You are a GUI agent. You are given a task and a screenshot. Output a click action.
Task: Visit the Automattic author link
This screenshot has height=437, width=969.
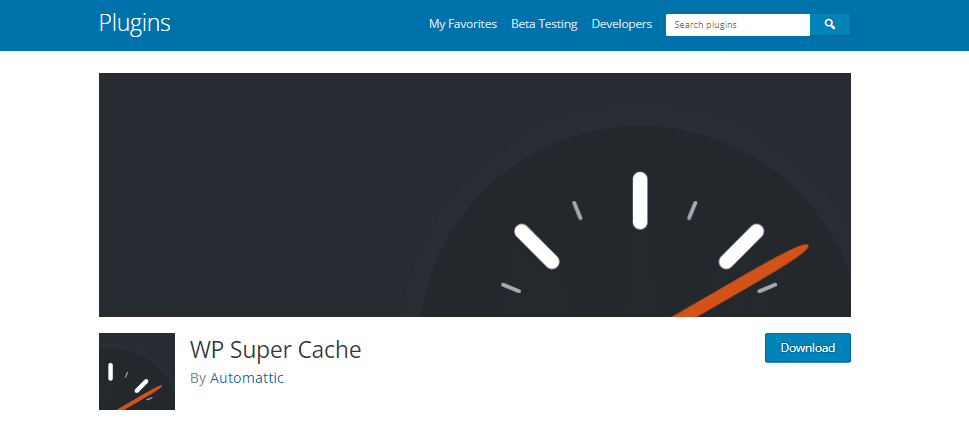(x=247, y=378)
